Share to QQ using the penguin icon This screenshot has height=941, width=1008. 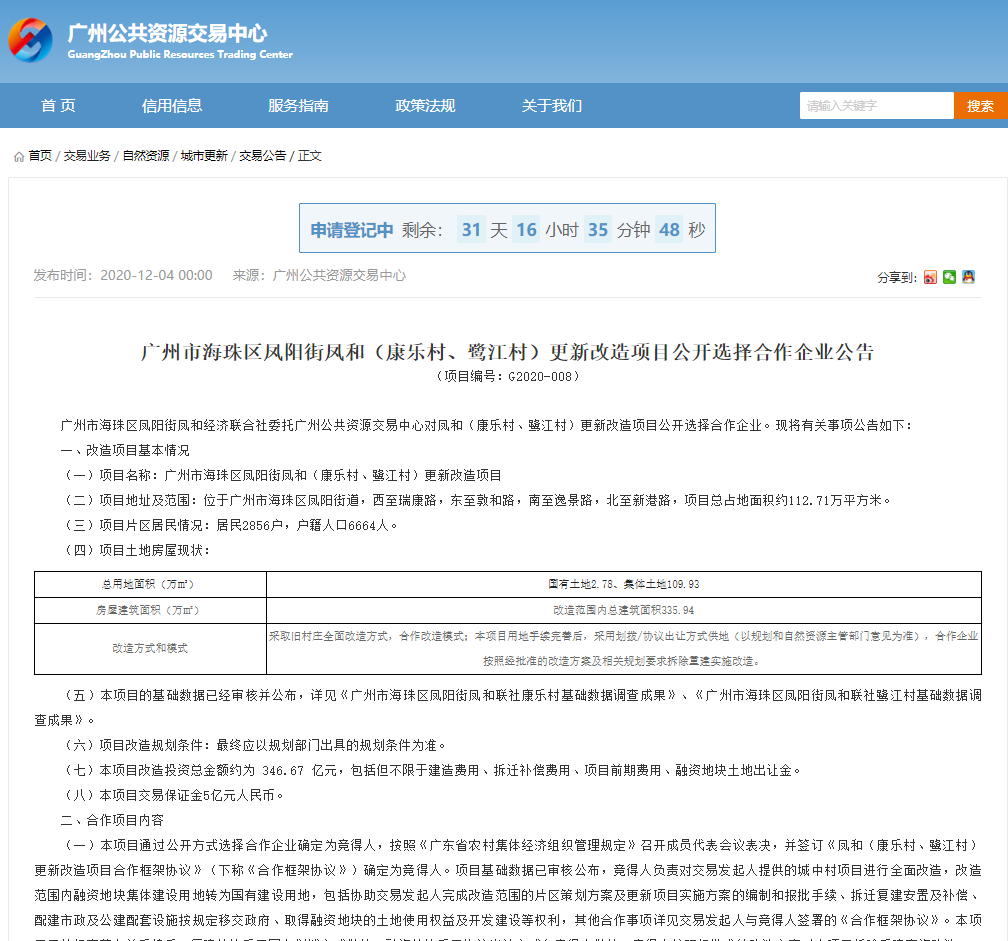click(968, 277)
